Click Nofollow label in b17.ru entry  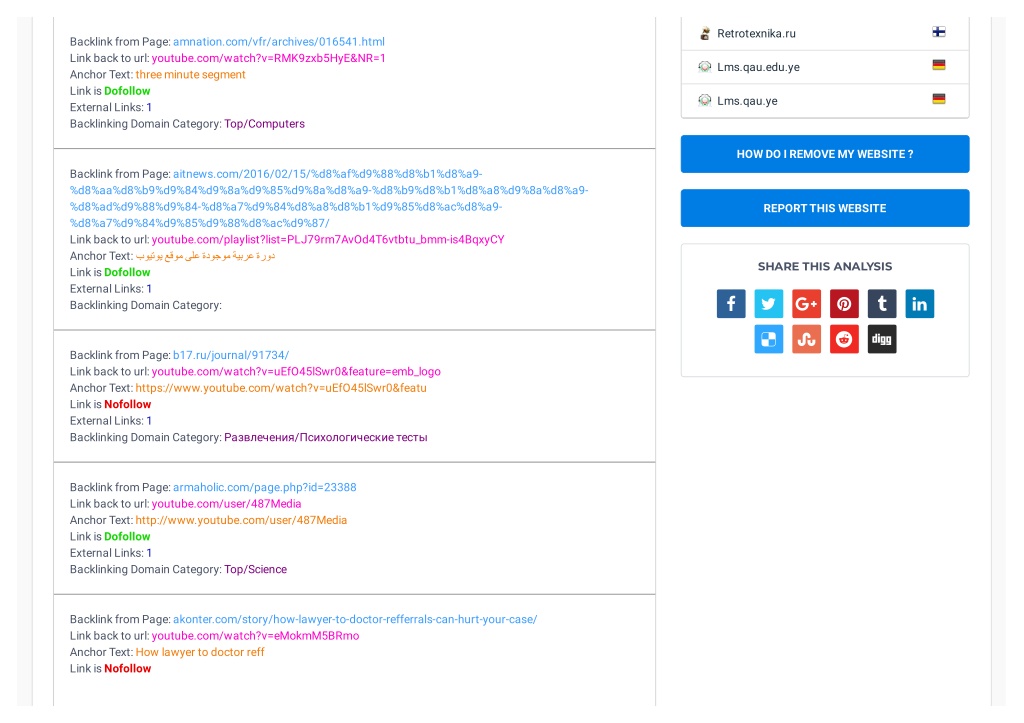click(128, 404)
